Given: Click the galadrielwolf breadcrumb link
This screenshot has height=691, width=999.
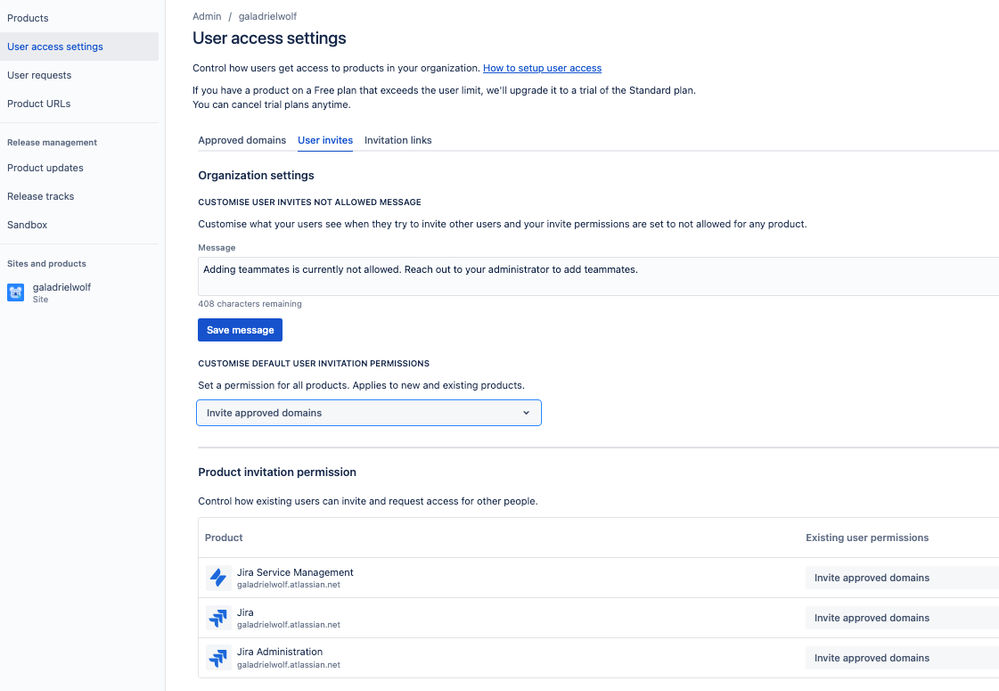Looking at the screenshot, I should pos(268,17).
